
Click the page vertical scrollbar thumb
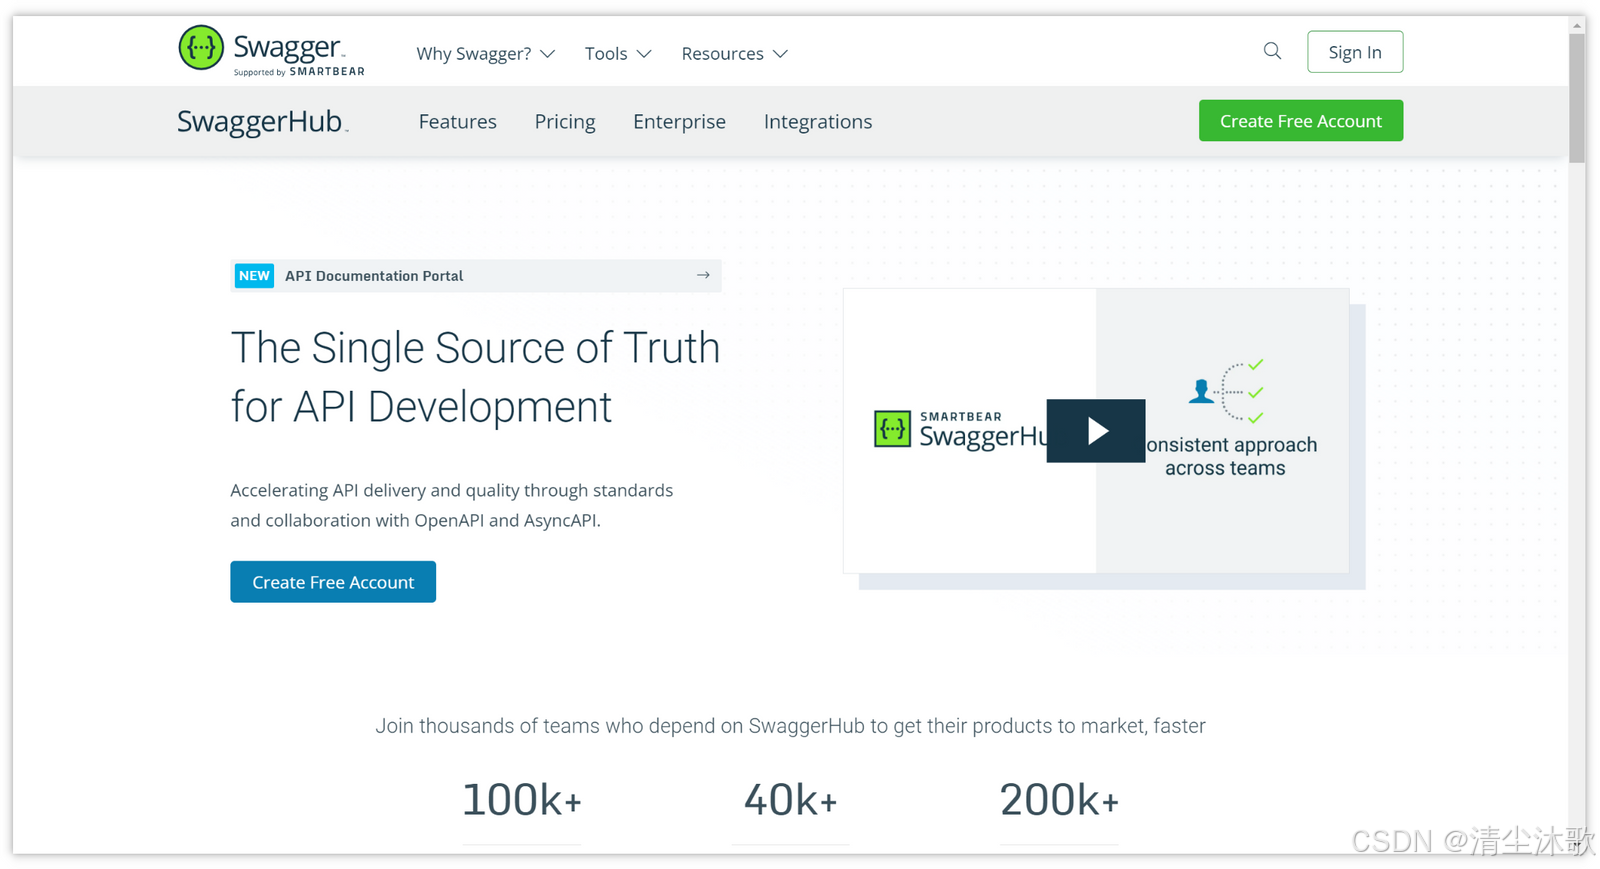(1577, 98)
